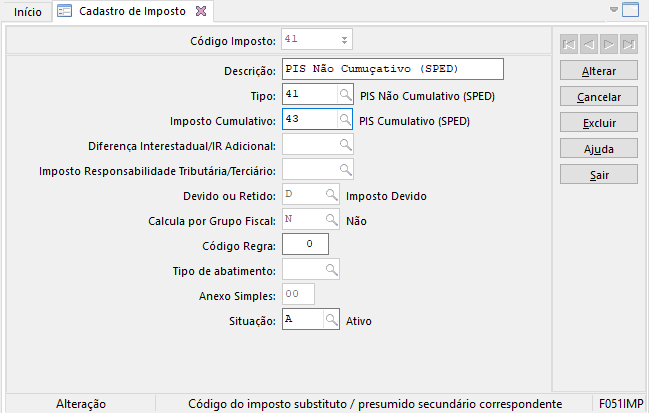The height and width of the screenshot is (413, 651).
Task: Click the lookup magnifier for Imposto Cumulativo
Action: click(x=345, y=120)
